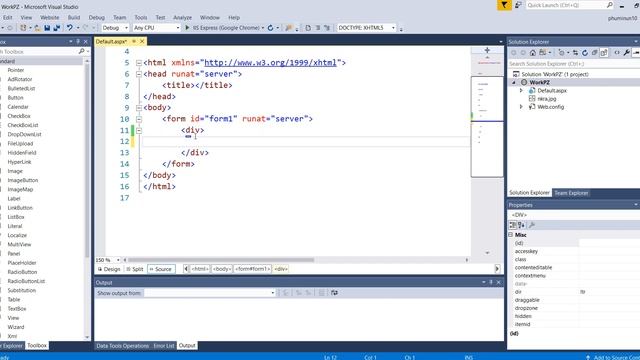Start IIS Express with the play arrow
Viewport: 640px width, 360px height.
(187, 28)
